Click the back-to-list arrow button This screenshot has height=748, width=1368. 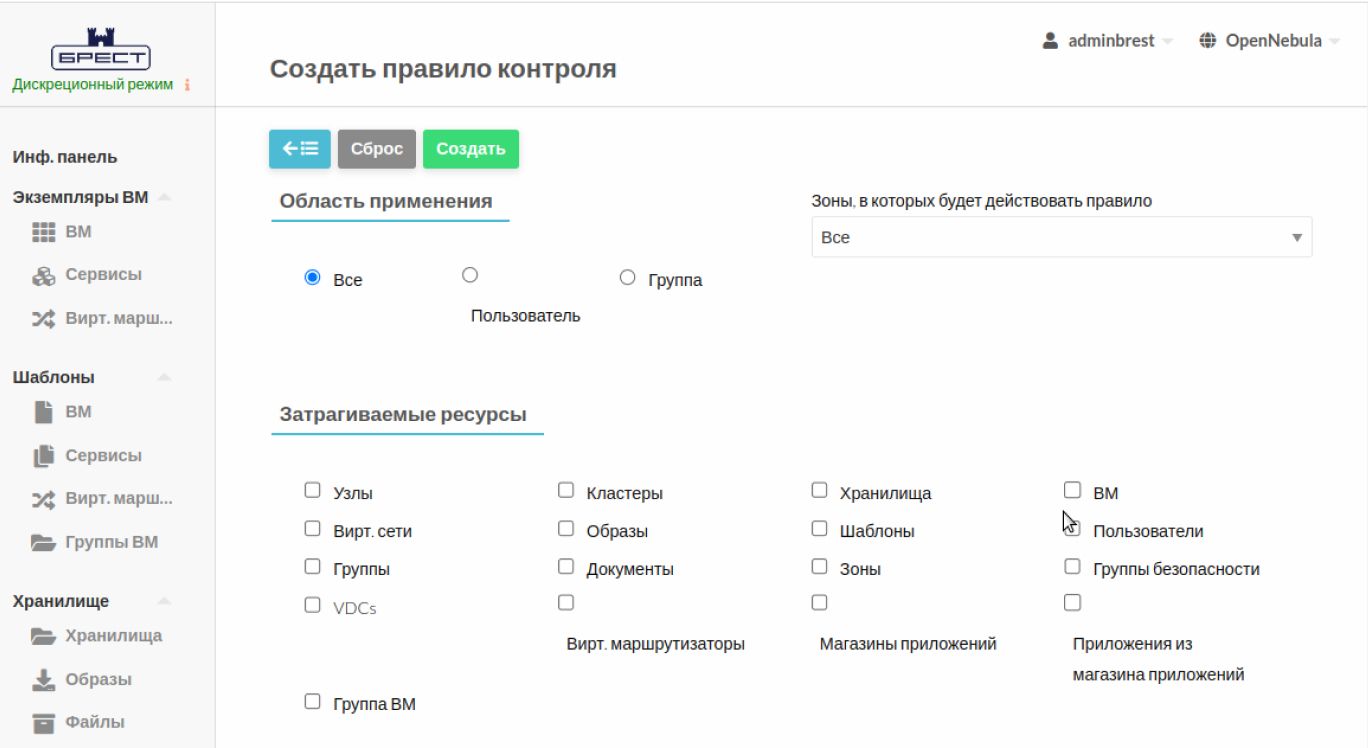pyautogui.click(x=299, y=149)
